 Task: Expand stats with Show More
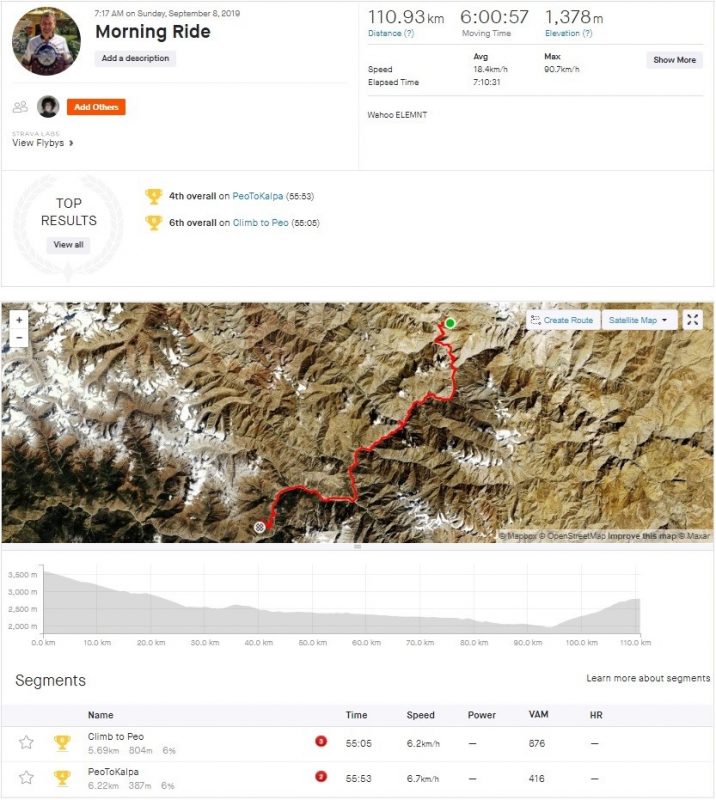[x=674, y=60]
